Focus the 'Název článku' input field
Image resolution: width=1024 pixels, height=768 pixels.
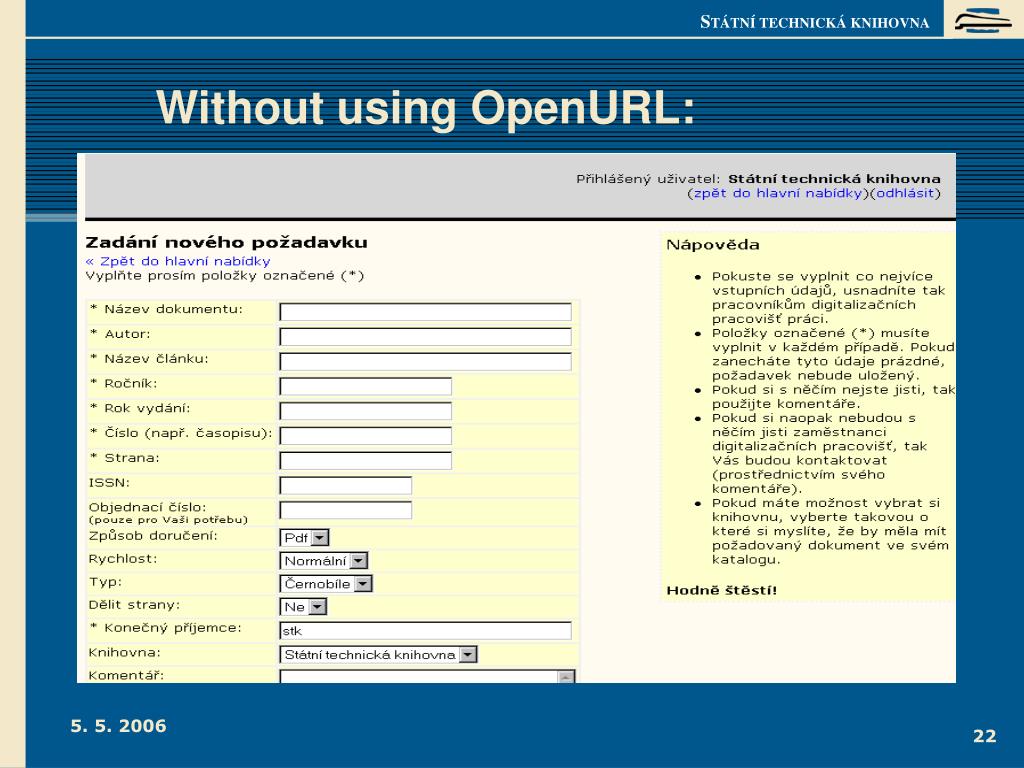tap(425, 361)
